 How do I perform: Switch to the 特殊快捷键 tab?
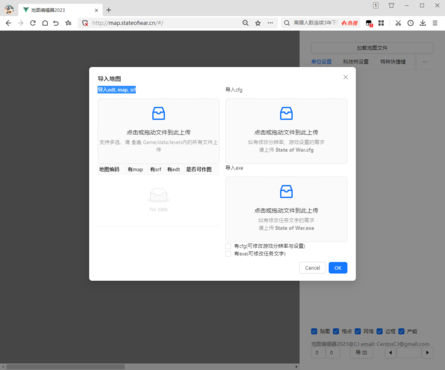(x=393, y=62)
